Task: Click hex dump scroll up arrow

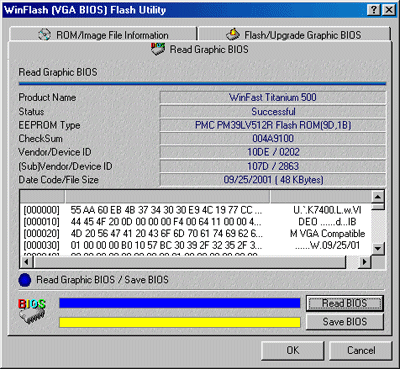Action: (378, 197)
